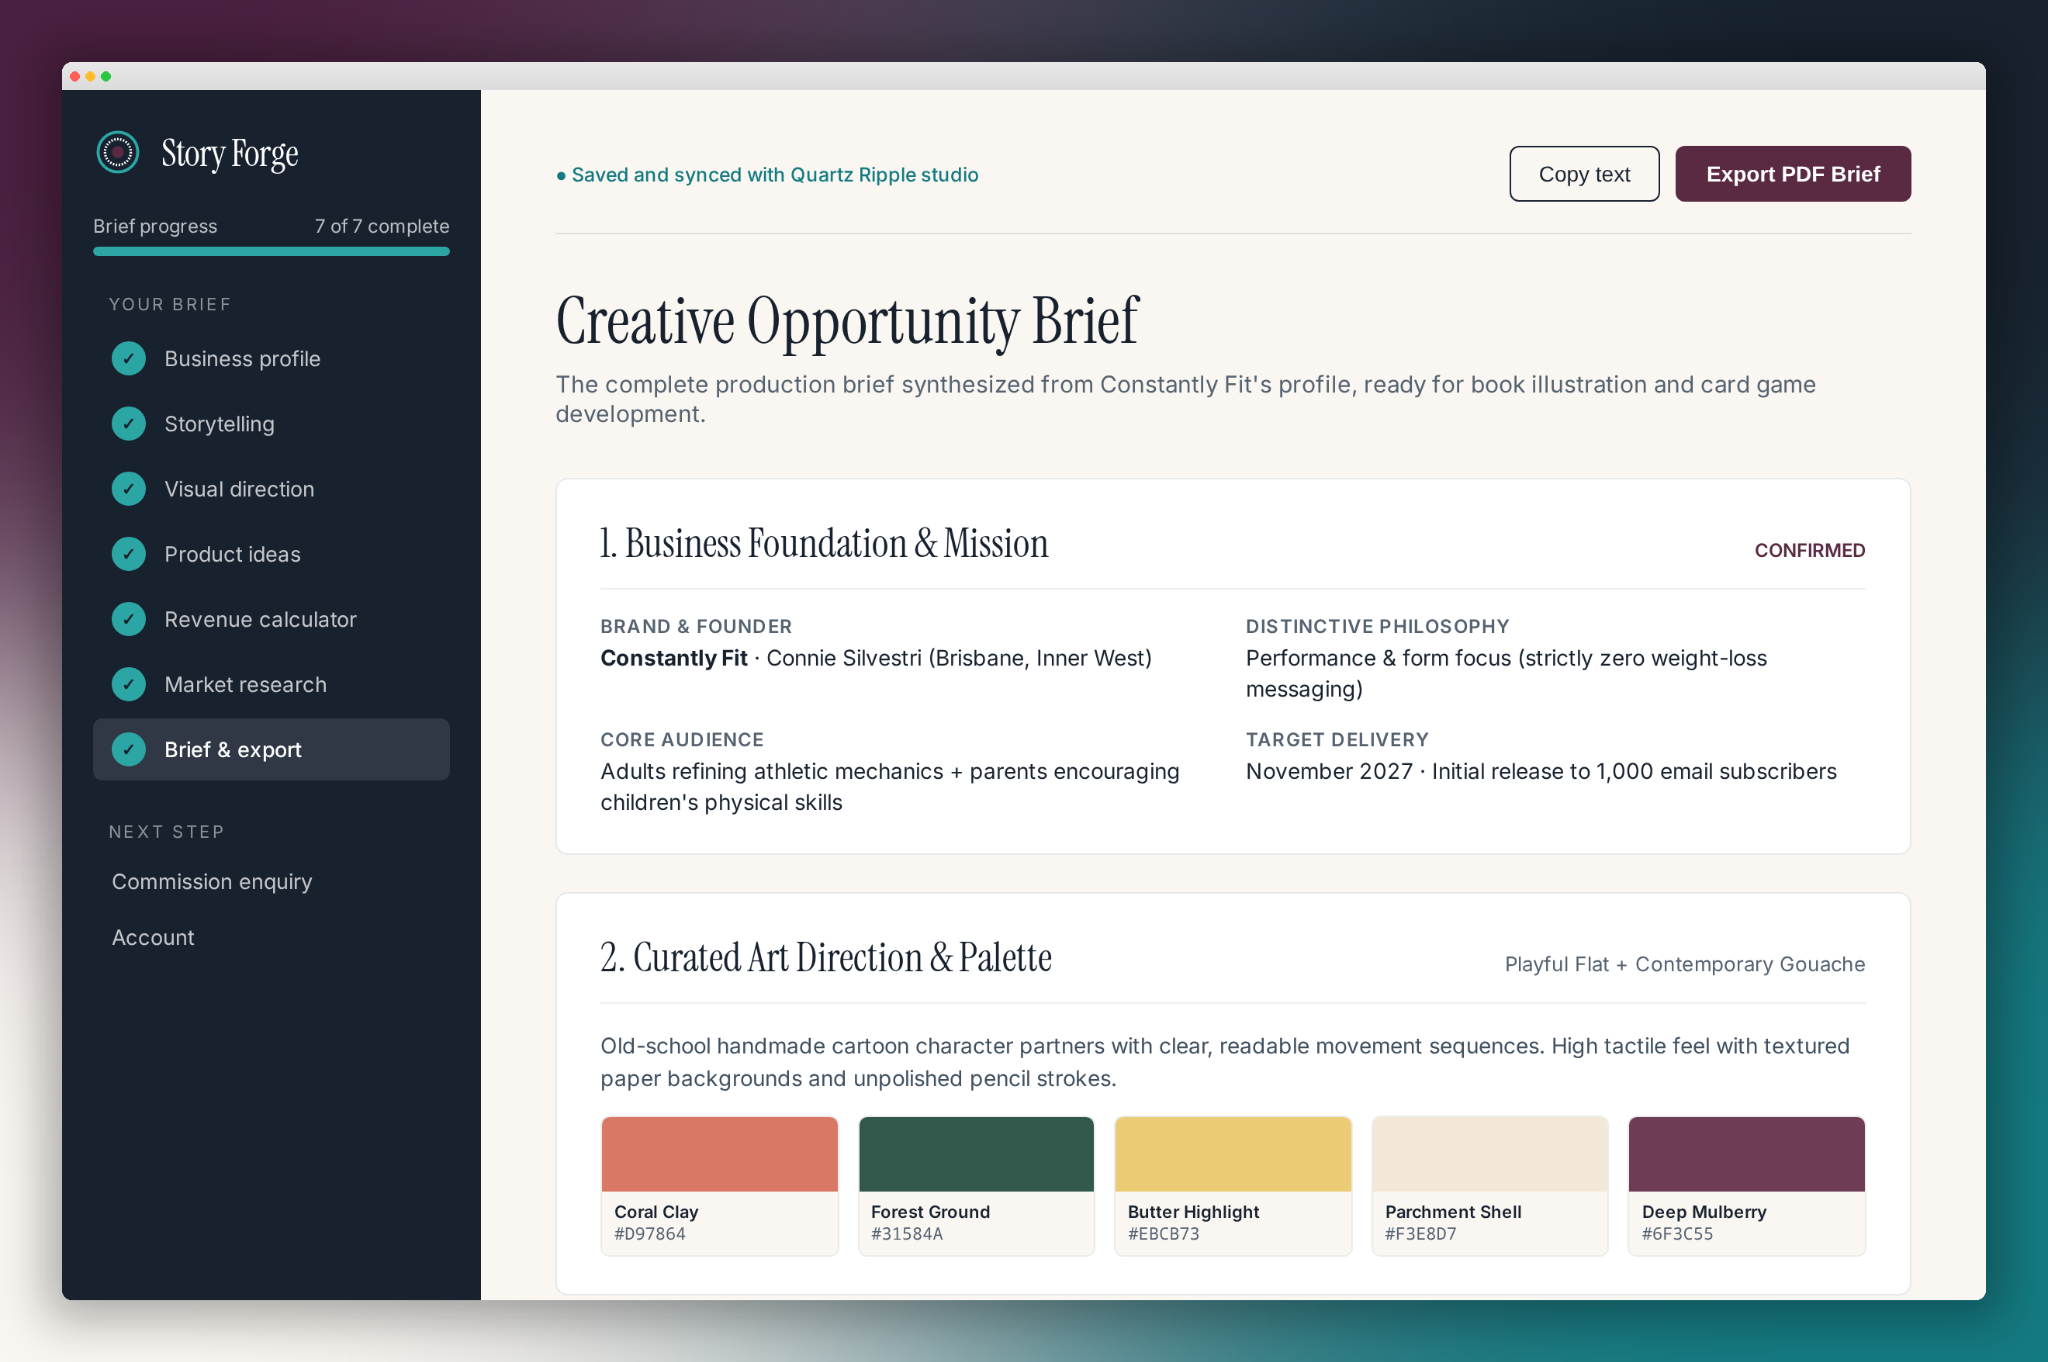Click the Visual direction checkmark icon

[x=129, y=489]
